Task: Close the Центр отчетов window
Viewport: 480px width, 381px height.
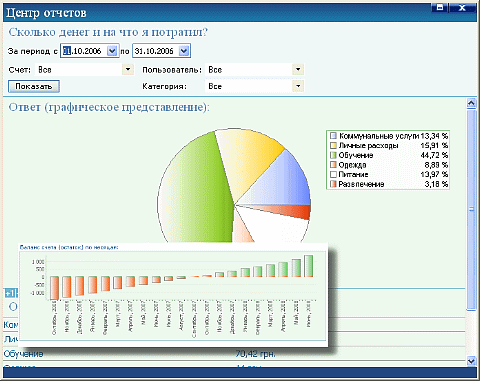Action: (x=462, y=8)
